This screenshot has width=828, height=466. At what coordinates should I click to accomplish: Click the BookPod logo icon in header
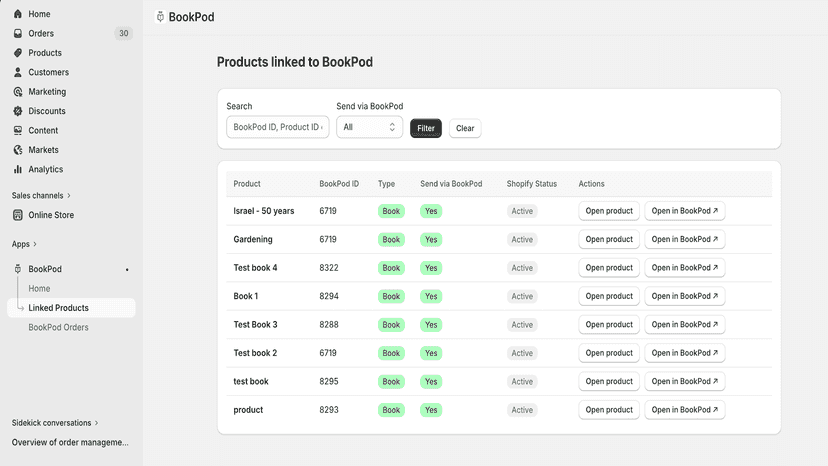(x=161, y=17)
